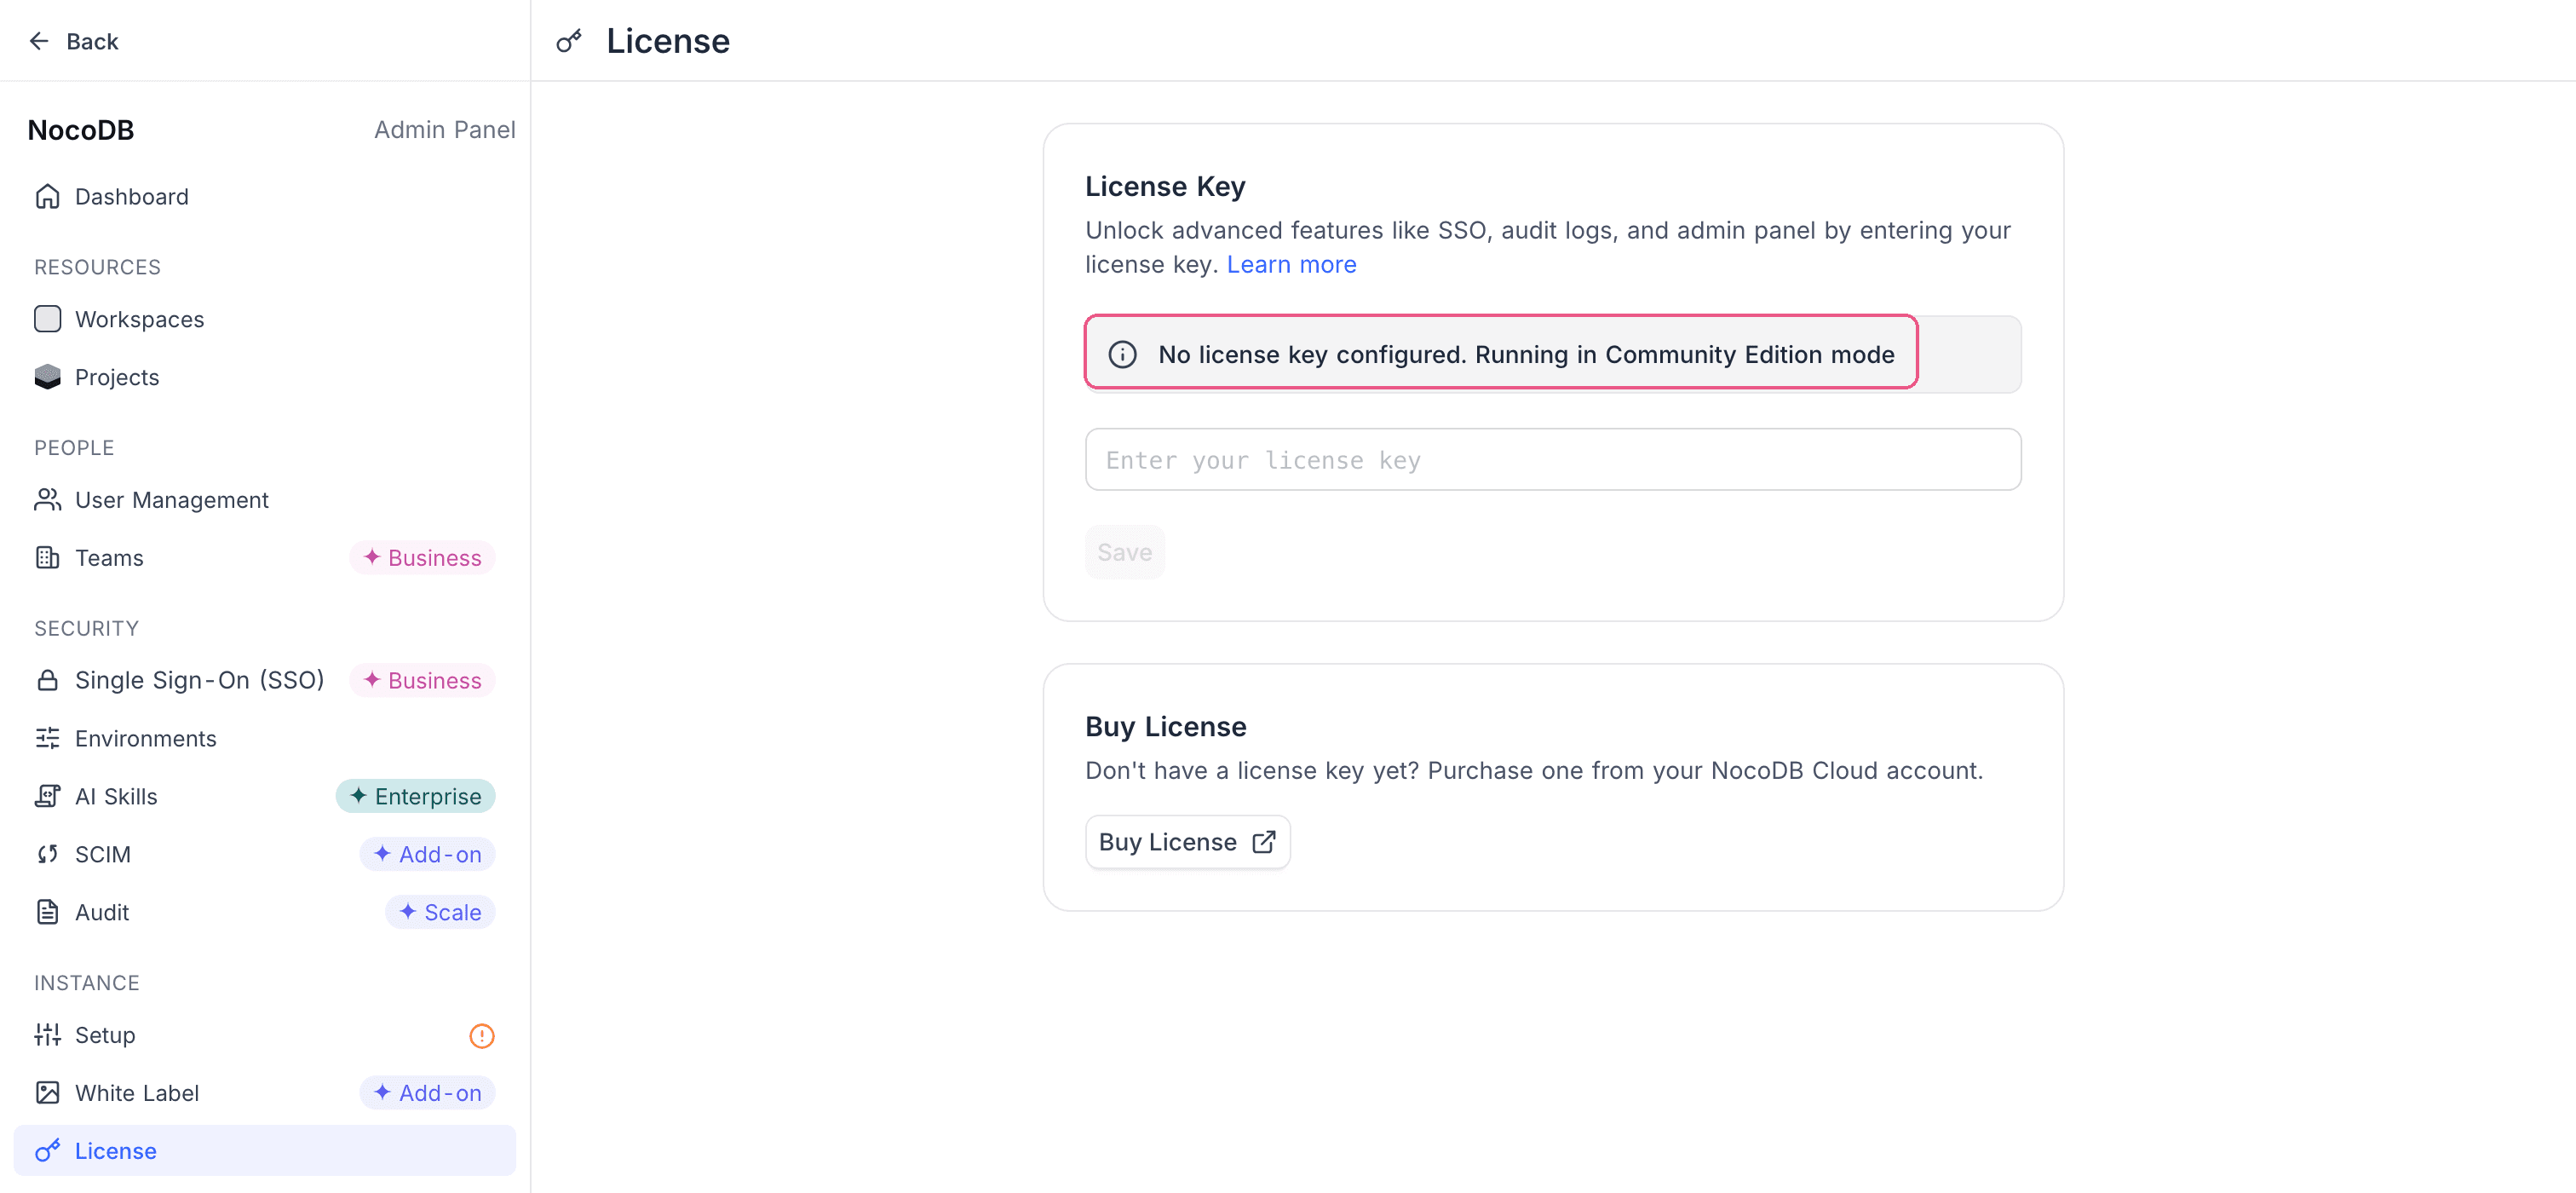Open the Dashboard home icon

[47, 196]
